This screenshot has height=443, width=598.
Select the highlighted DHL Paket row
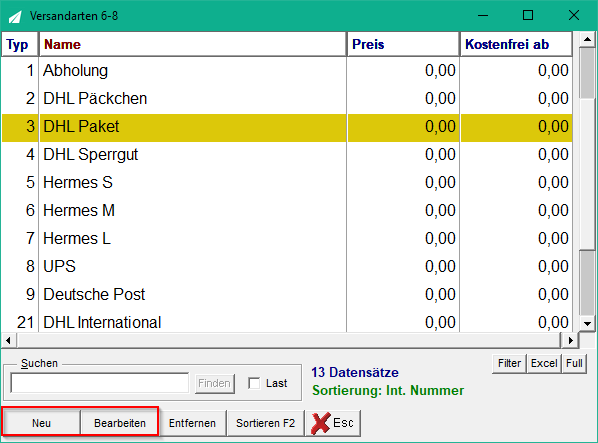point(287,127)
